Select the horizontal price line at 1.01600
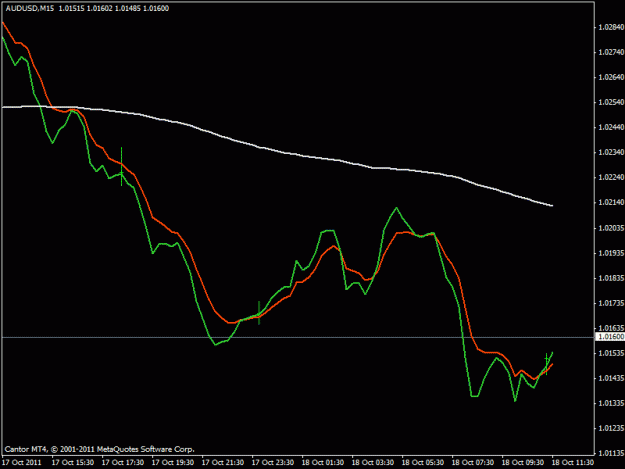 [299, 338]
